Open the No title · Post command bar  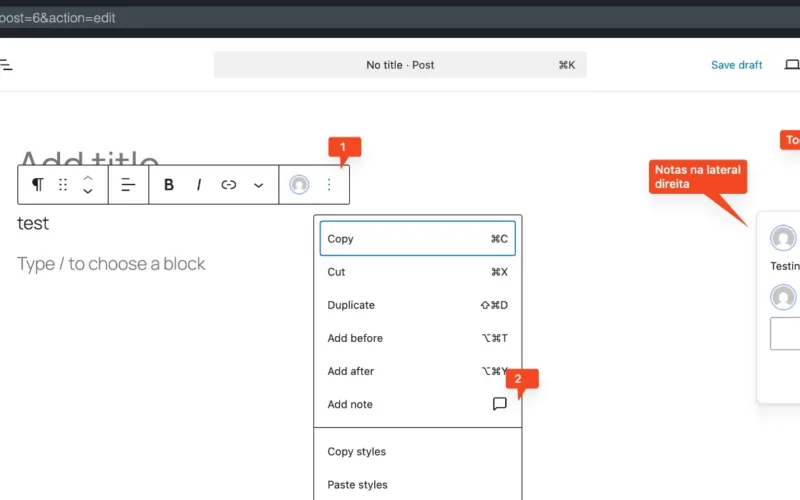[x=400, y=65]
